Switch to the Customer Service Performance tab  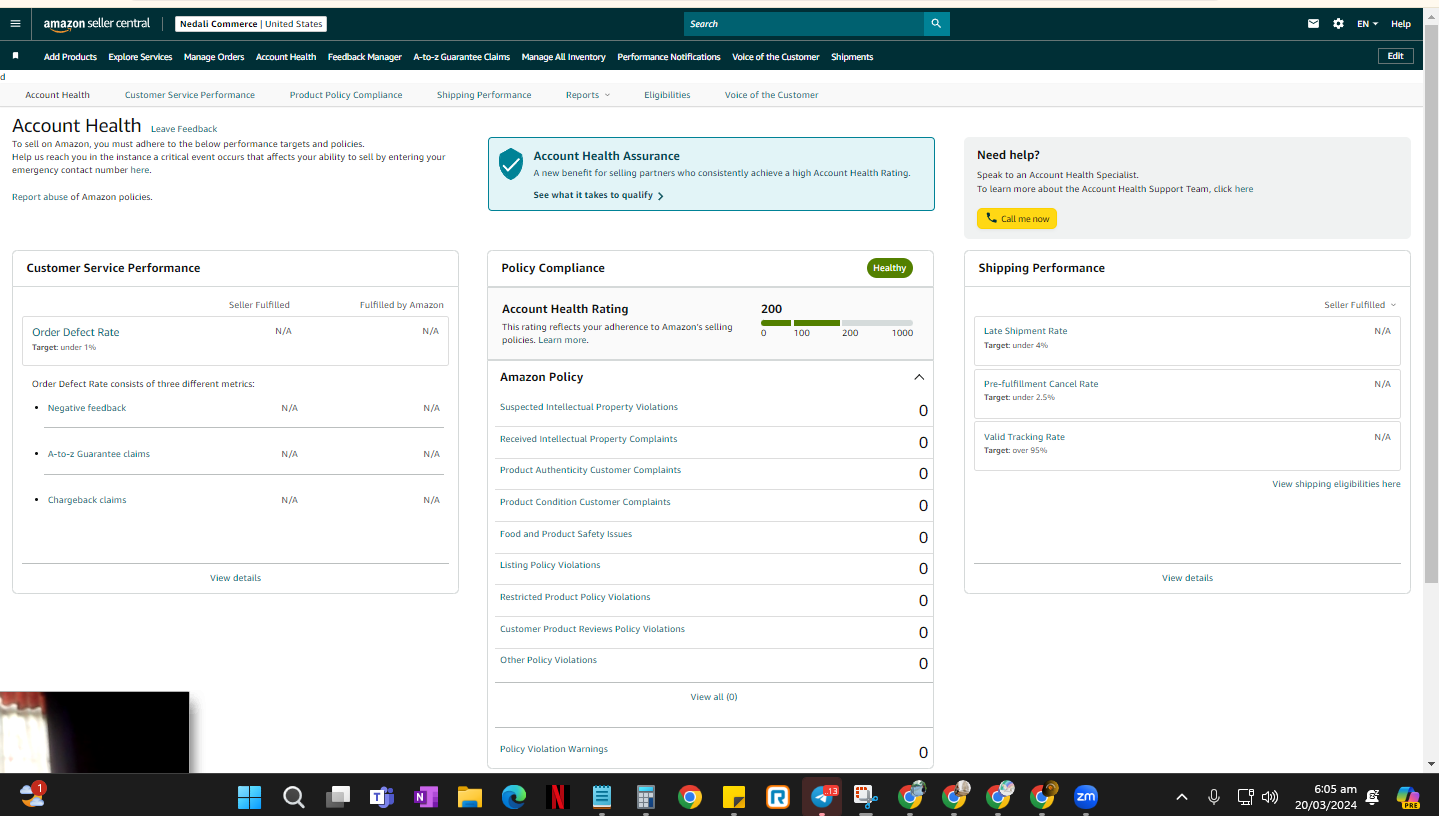(x=190, y=95)
